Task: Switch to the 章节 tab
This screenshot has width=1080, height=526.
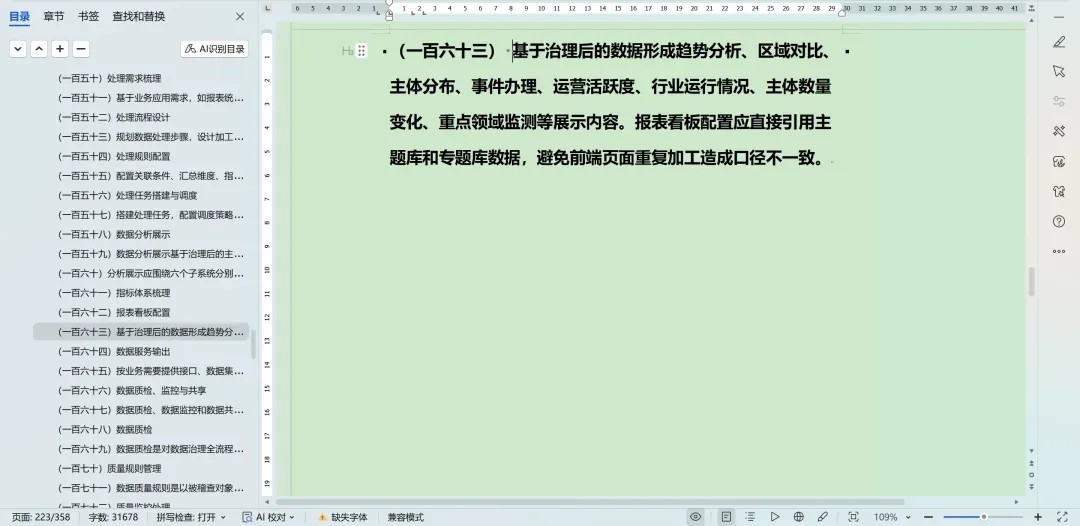Action: click(x=54, y=17)
